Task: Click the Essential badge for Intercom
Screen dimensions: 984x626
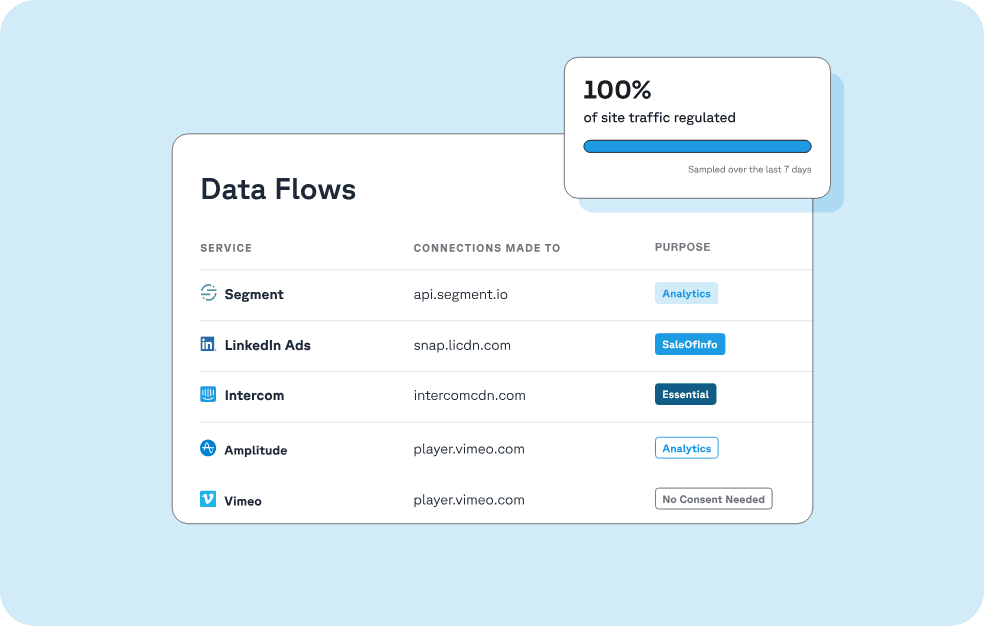Action: [685, 394]
